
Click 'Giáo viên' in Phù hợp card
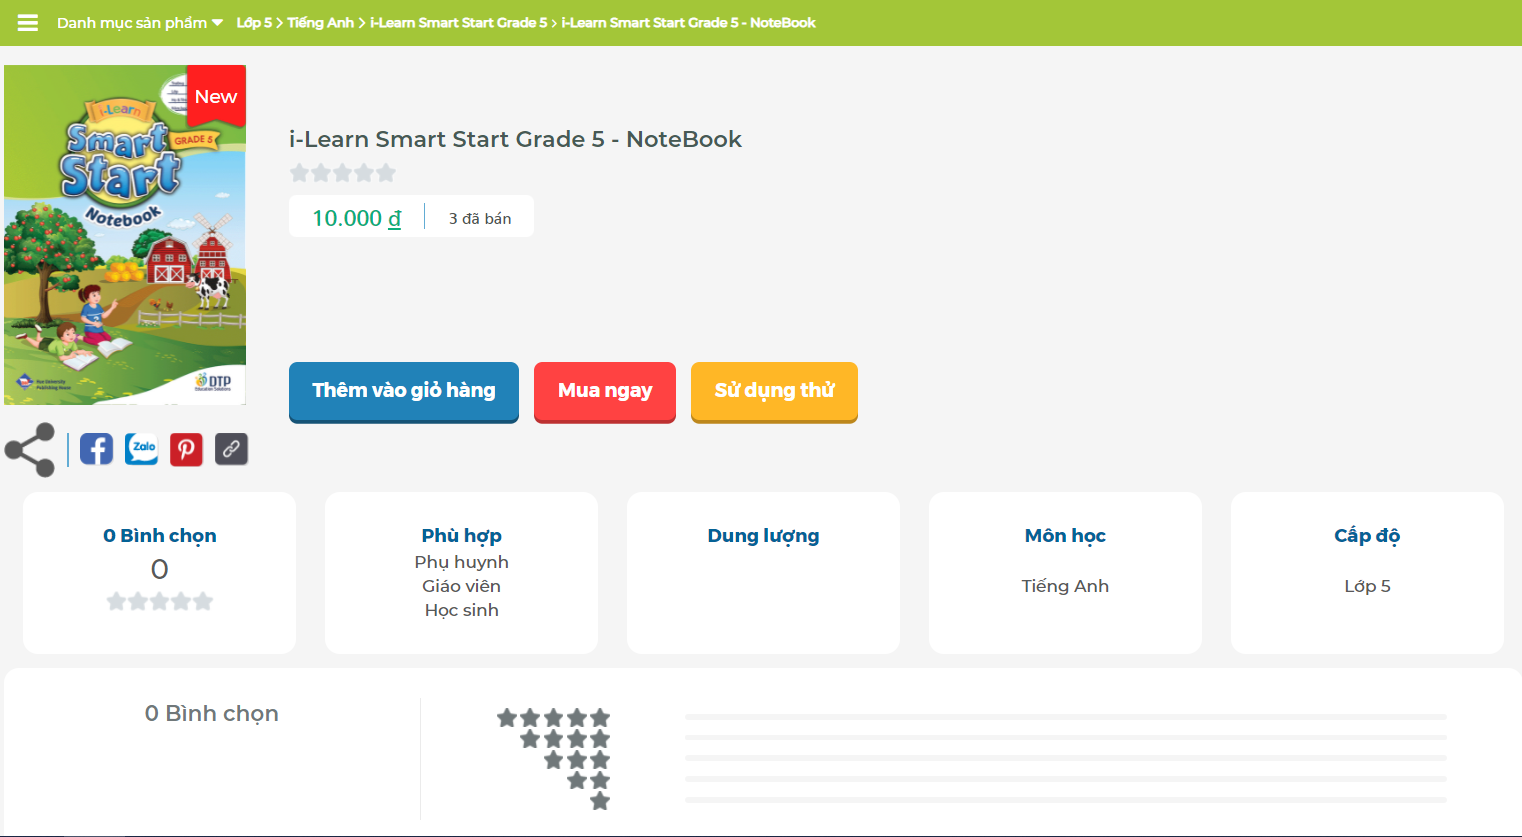coord(461,586)
